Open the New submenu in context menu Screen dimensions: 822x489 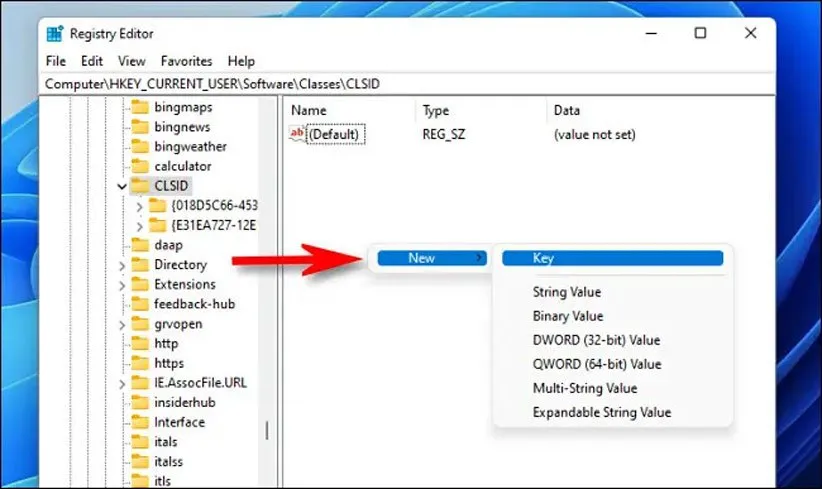[x=432, y=258]
